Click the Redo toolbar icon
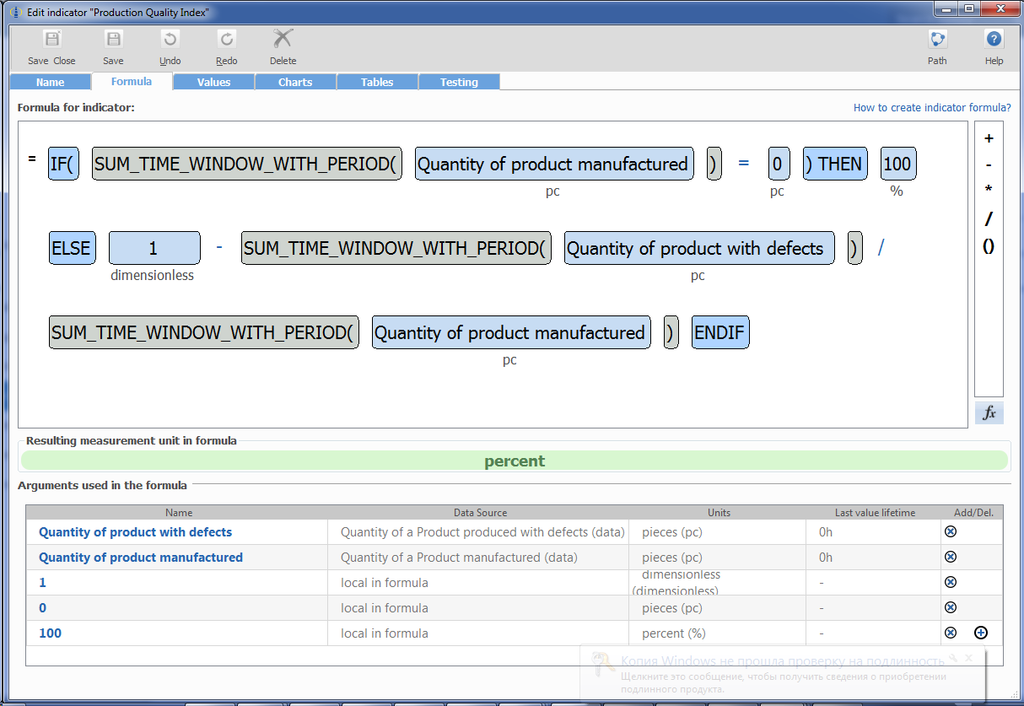This screenshot has height=706, width=1024. 227,40
